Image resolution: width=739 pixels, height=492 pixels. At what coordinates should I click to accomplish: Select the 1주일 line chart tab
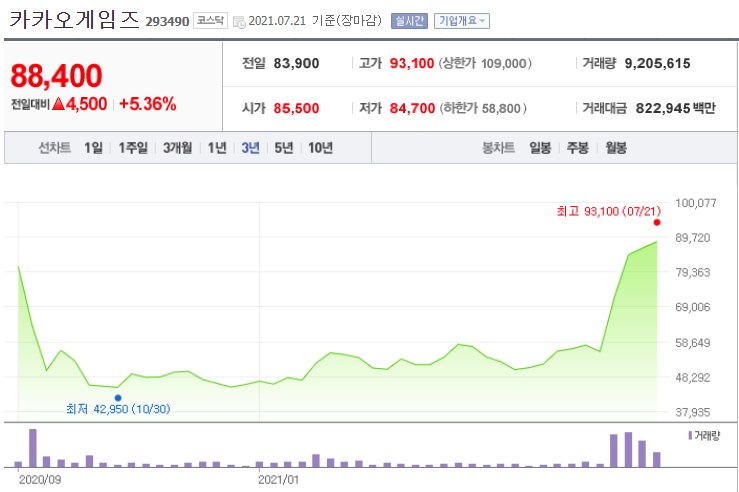(133, 148)
